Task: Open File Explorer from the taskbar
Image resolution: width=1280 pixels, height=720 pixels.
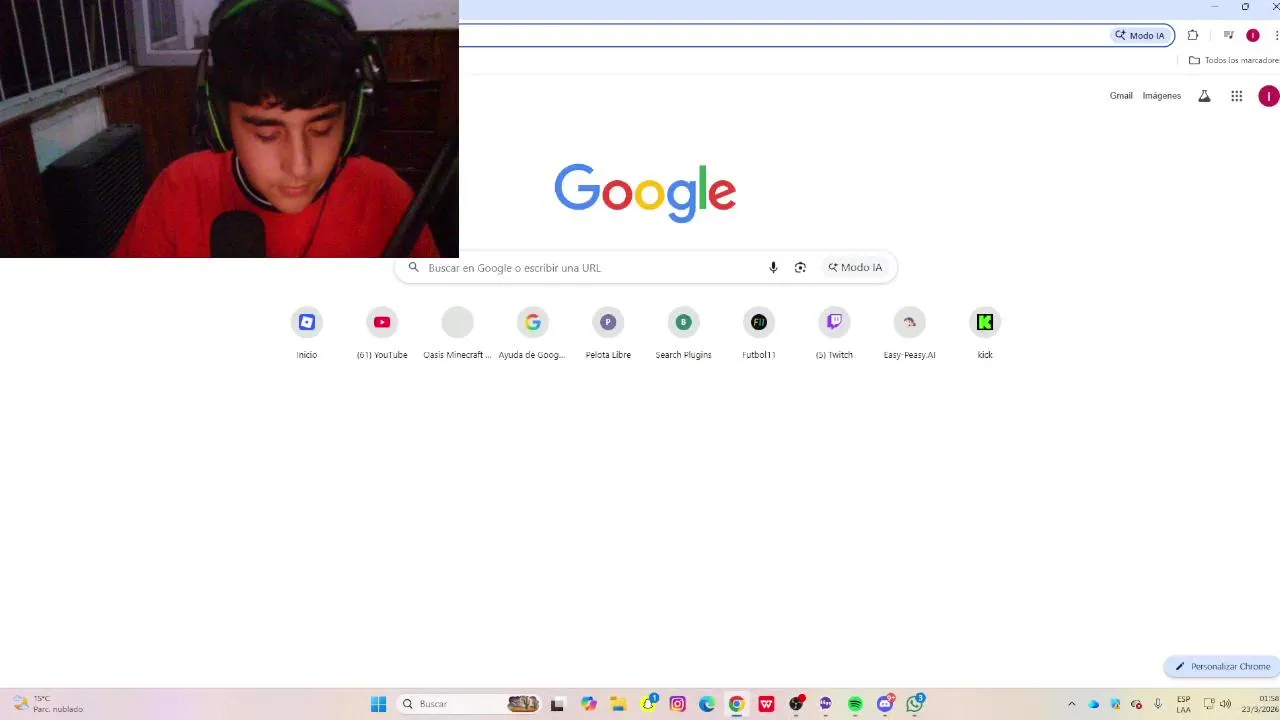Action: coord(618,704)
